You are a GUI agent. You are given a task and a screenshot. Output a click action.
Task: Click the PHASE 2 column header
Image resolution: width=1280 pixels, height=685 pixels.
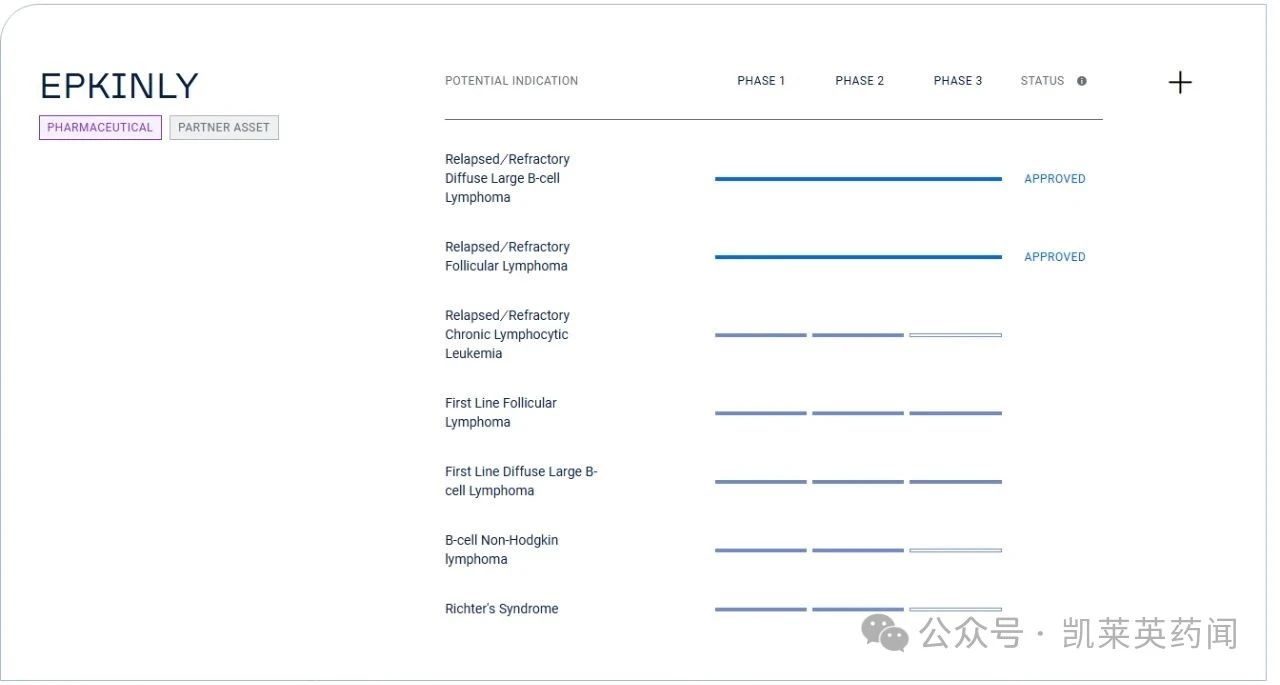click(860, 81)
